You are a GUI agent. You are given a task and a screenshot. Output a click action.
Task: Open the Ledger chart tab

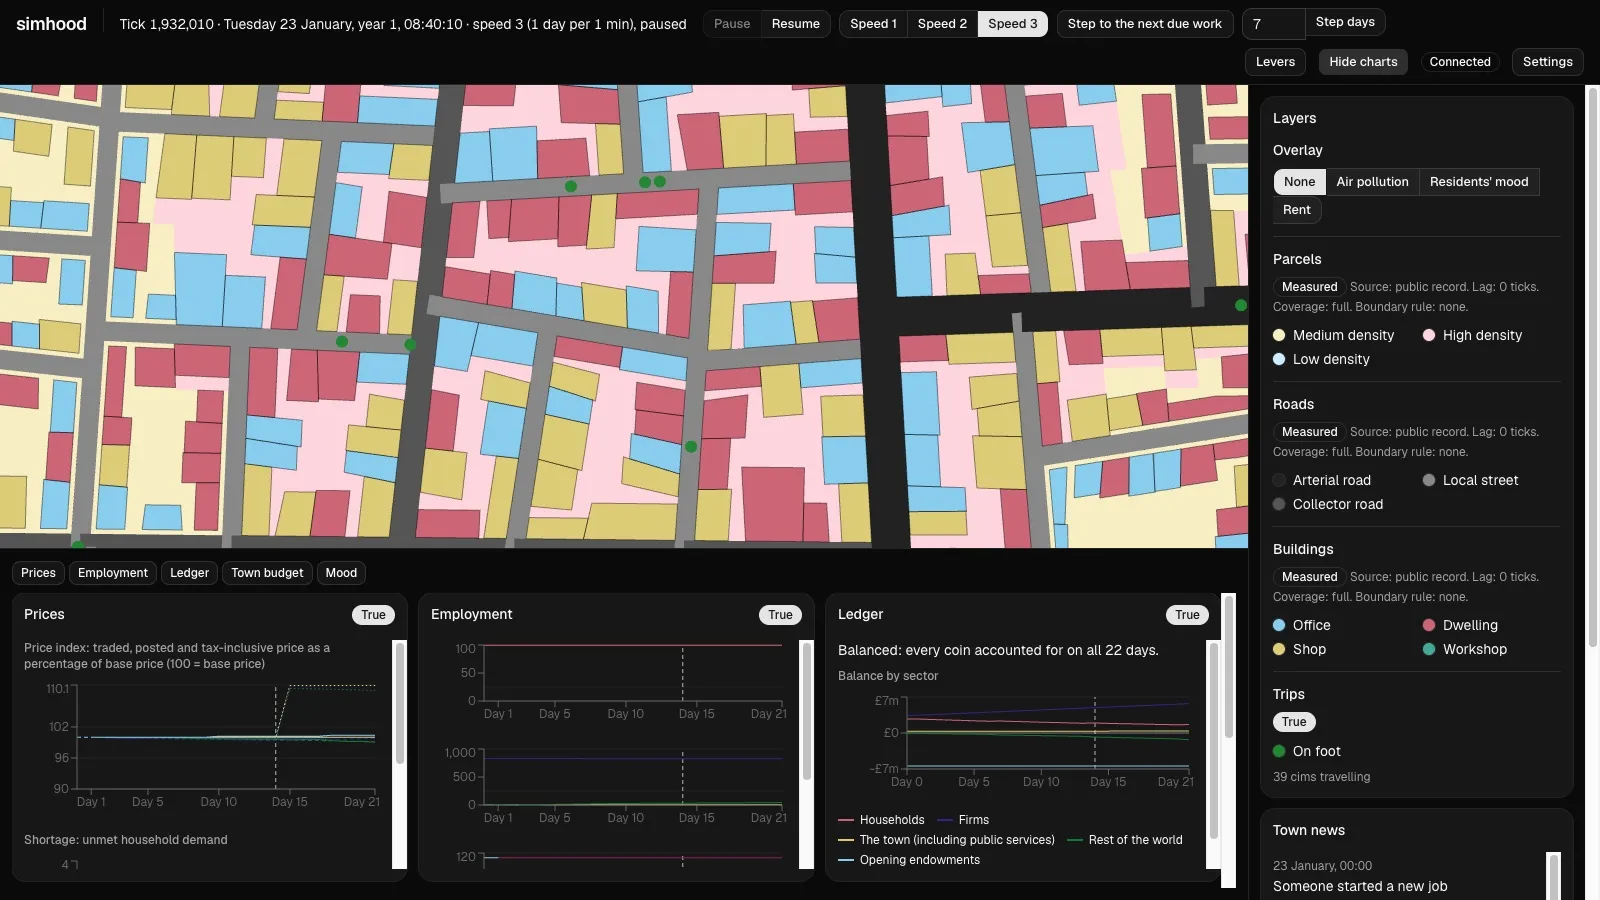189,573
